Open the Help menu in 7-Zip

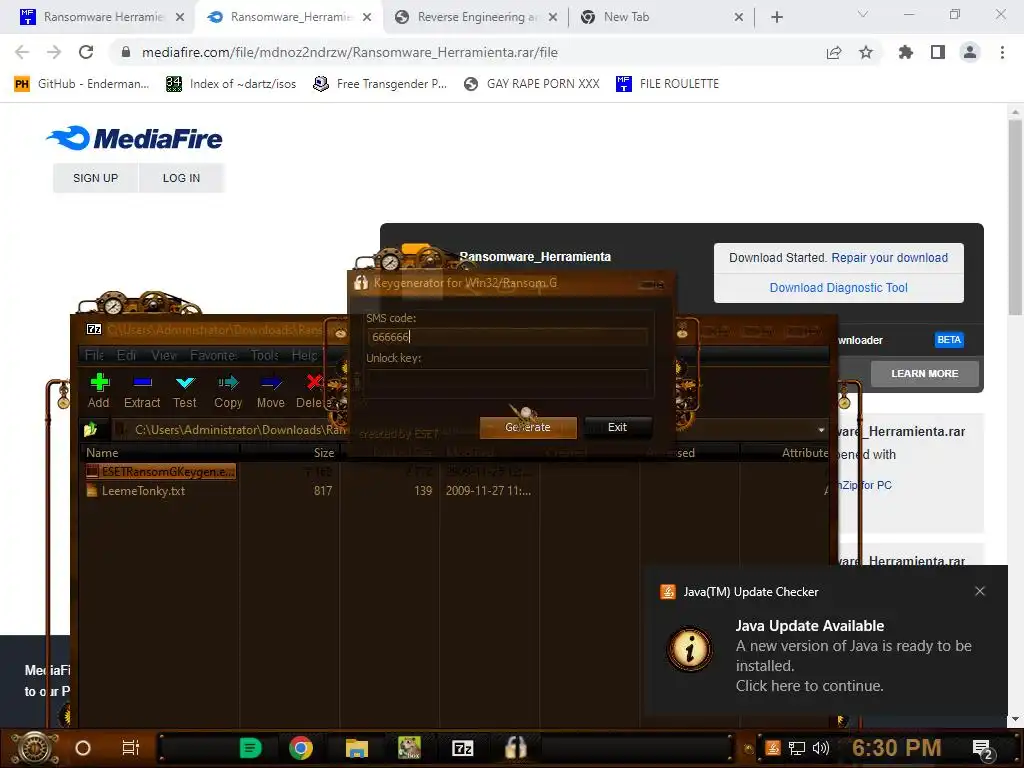click(304, 355)
